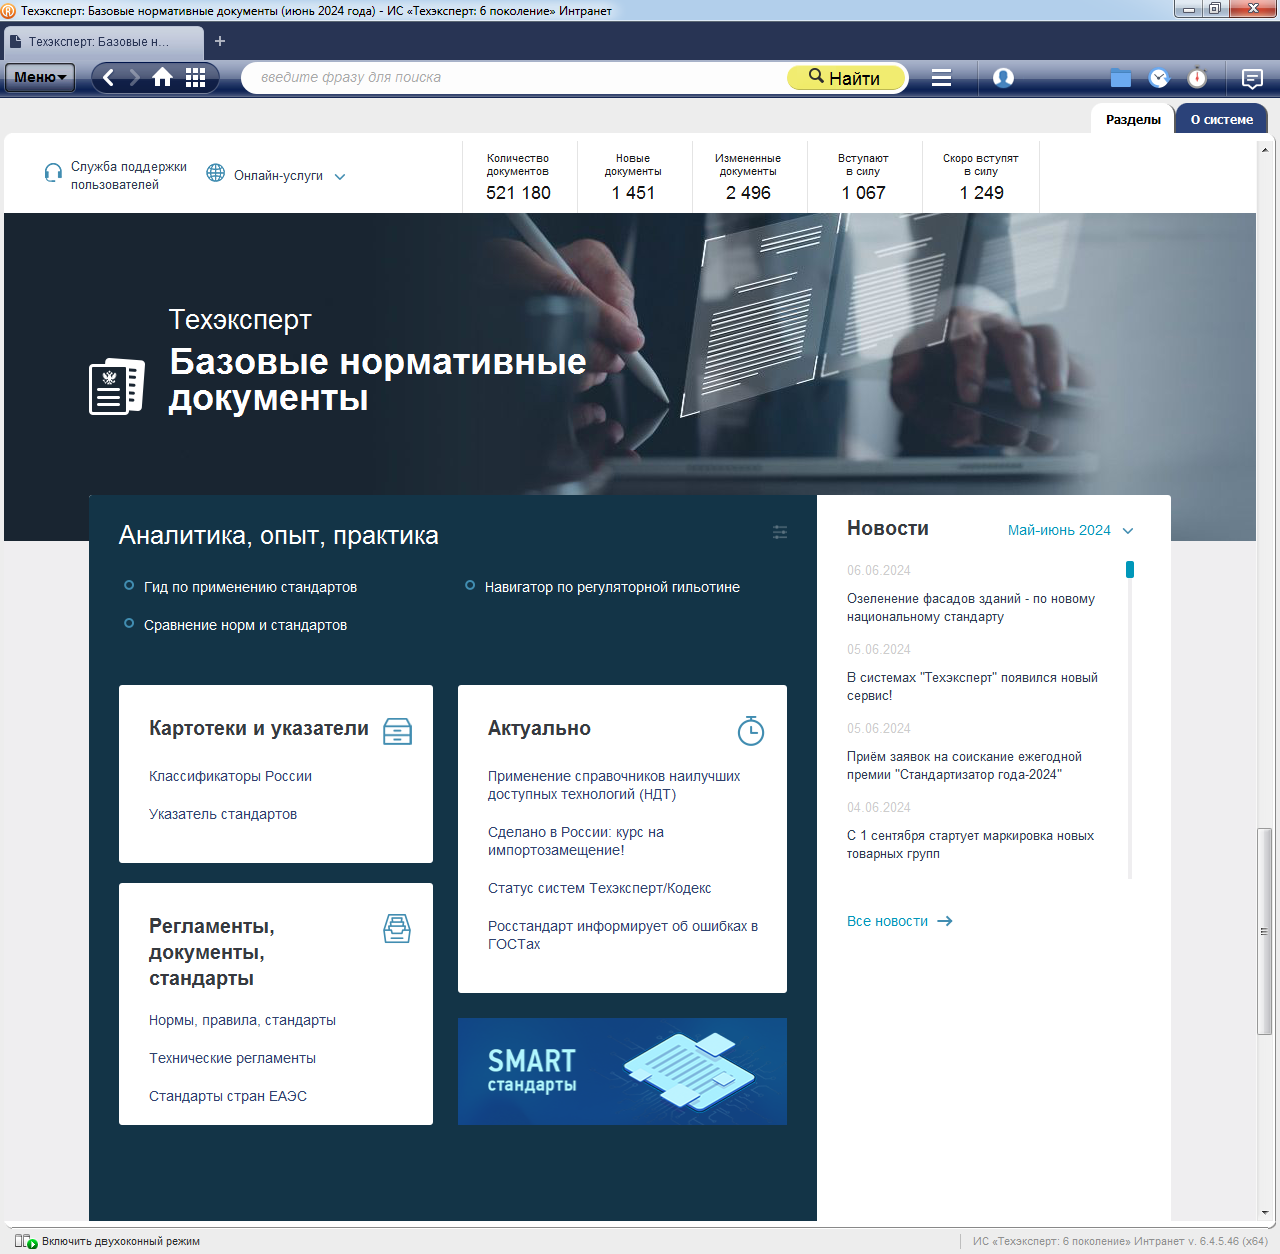Click the document emblem icon in banner
This screenshot has width=1280, height=1254.
tap(116, 386)
